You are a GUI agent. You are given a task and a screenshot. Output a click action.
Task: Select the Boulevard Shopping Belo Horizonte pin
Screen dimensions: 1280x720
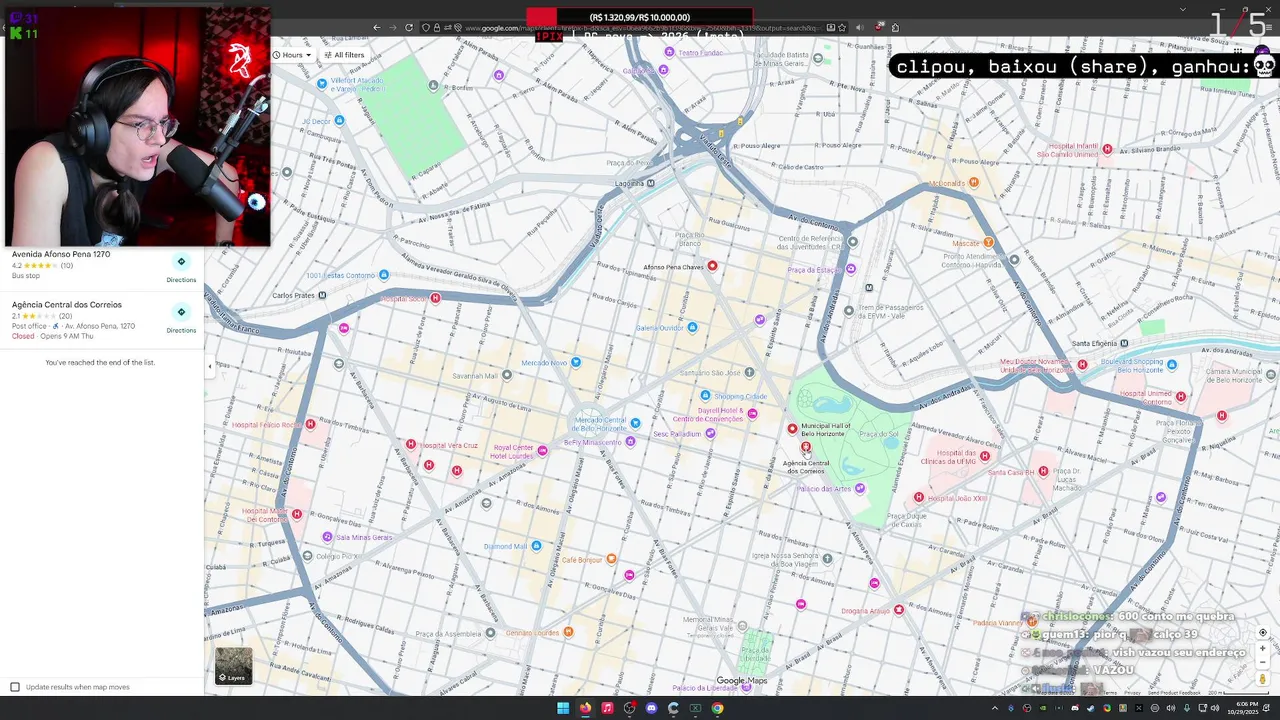(x=1171, y=365)
